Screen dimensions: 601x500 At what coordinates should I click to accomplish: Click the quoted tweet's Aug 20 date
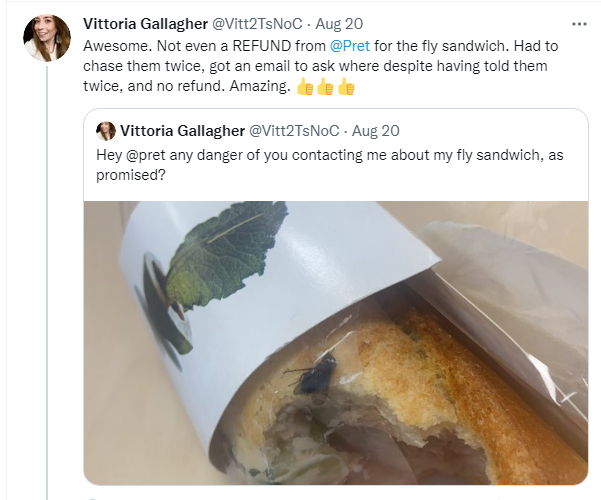tap(378, 131)
